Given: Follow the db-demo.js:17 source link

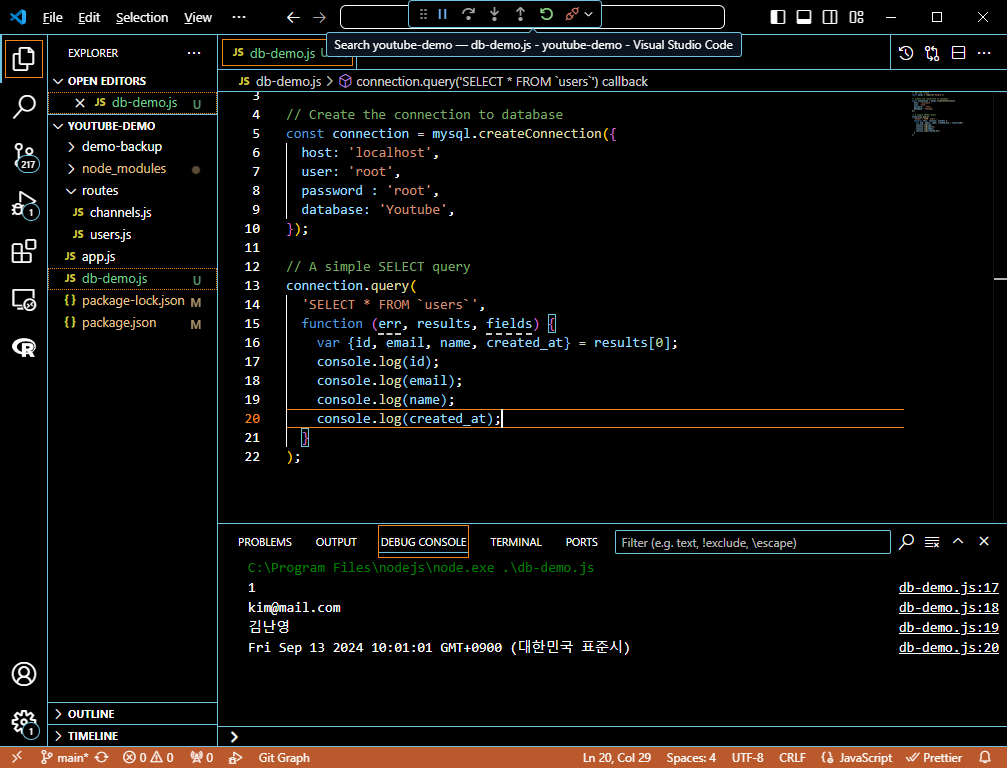Looking at the screenshot, I should pyautogui.click(x=949, y=588).
